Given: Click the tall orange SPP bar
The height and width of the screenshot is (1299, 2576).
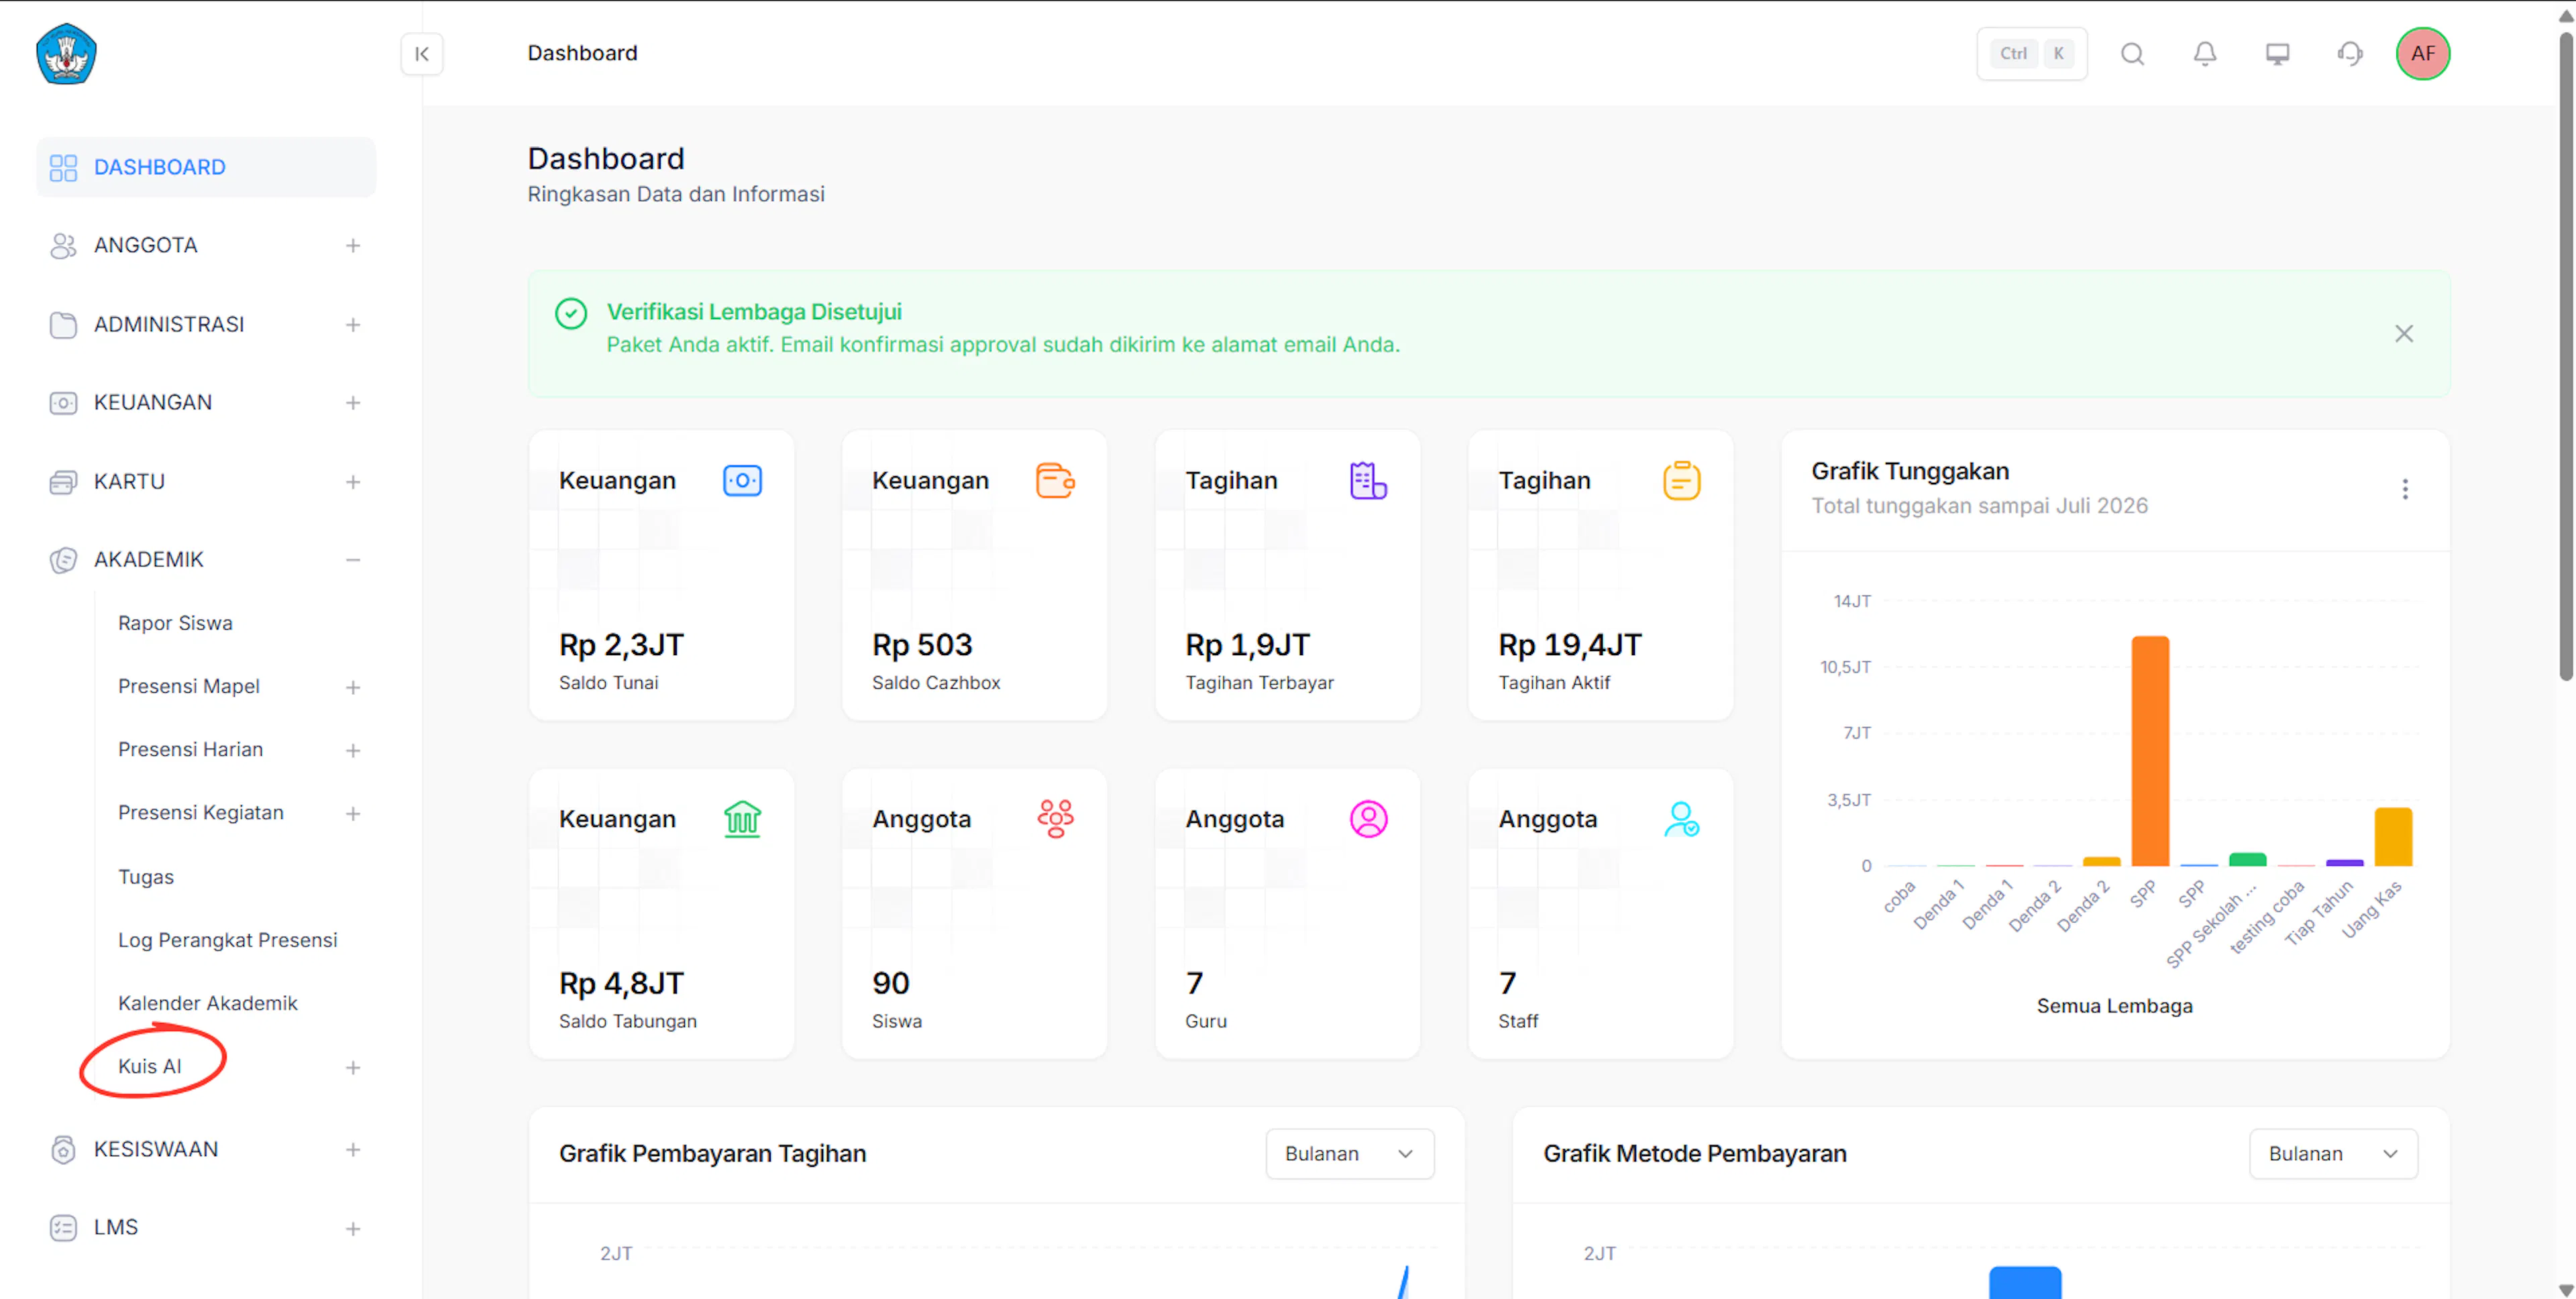Looking at the screenshot, I should [x=2150, y=751].
